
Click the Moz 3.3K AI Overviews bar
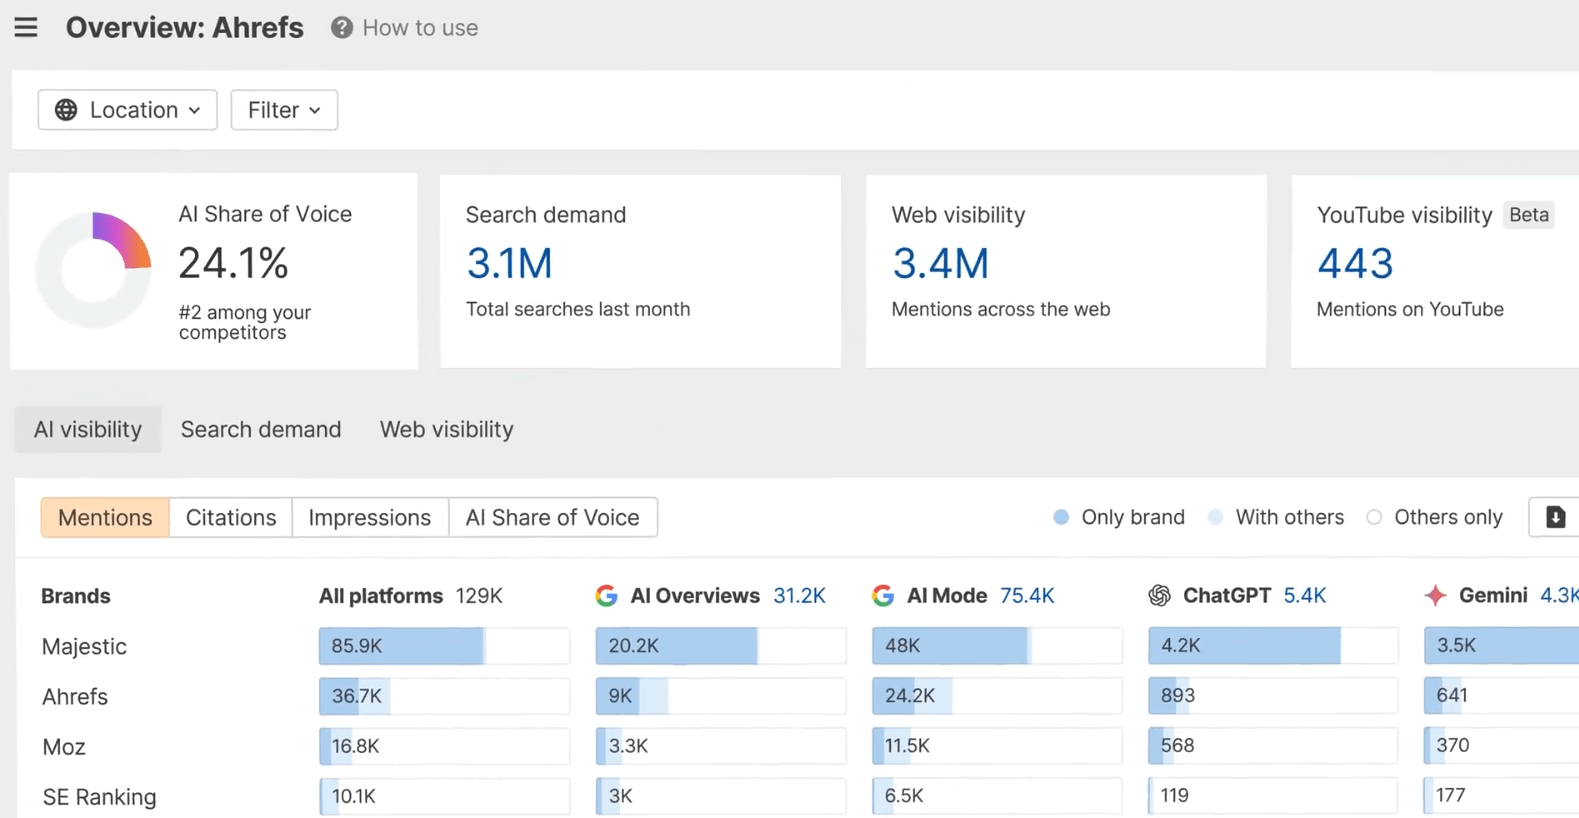[x=721, y=746]
